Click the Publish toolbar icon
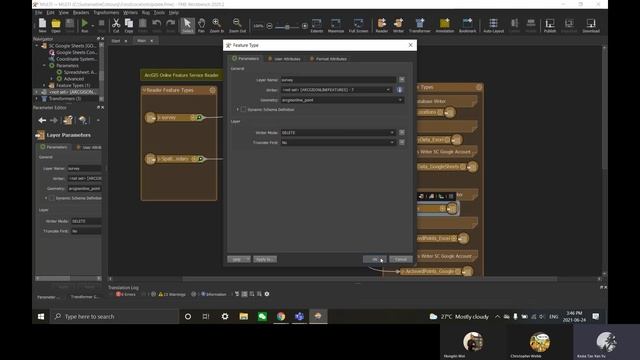This screenshot has width=640, height=360. pyautogui.click(x=550, y=25)
